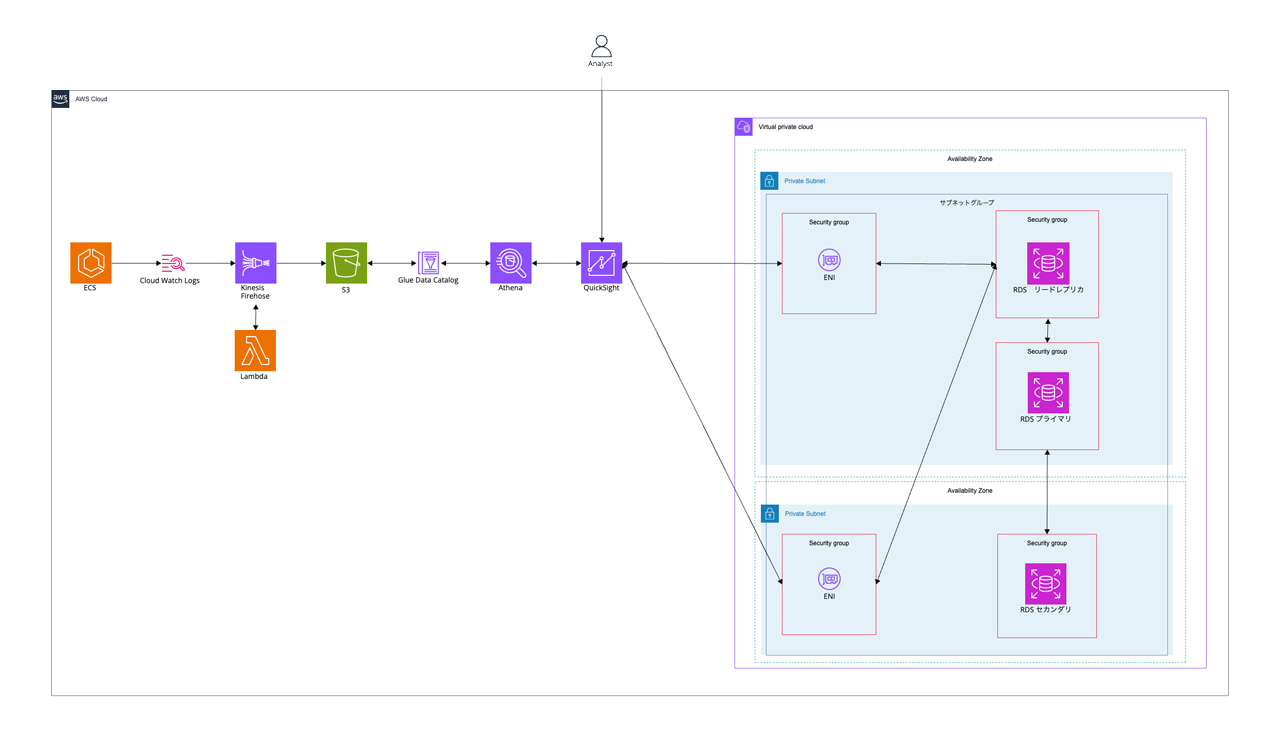
Task: Click the "RDS リードレプリカ" text label
Action: coord(1048,290)
